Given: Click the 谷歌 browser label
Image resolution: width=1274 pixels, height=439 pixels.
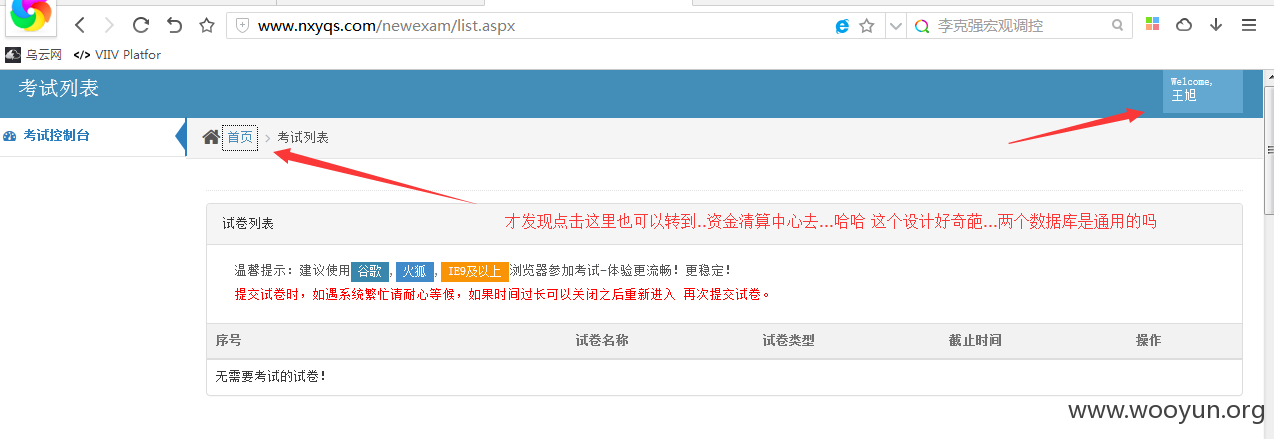Looking at the screenshot, I should pos(370,271).
